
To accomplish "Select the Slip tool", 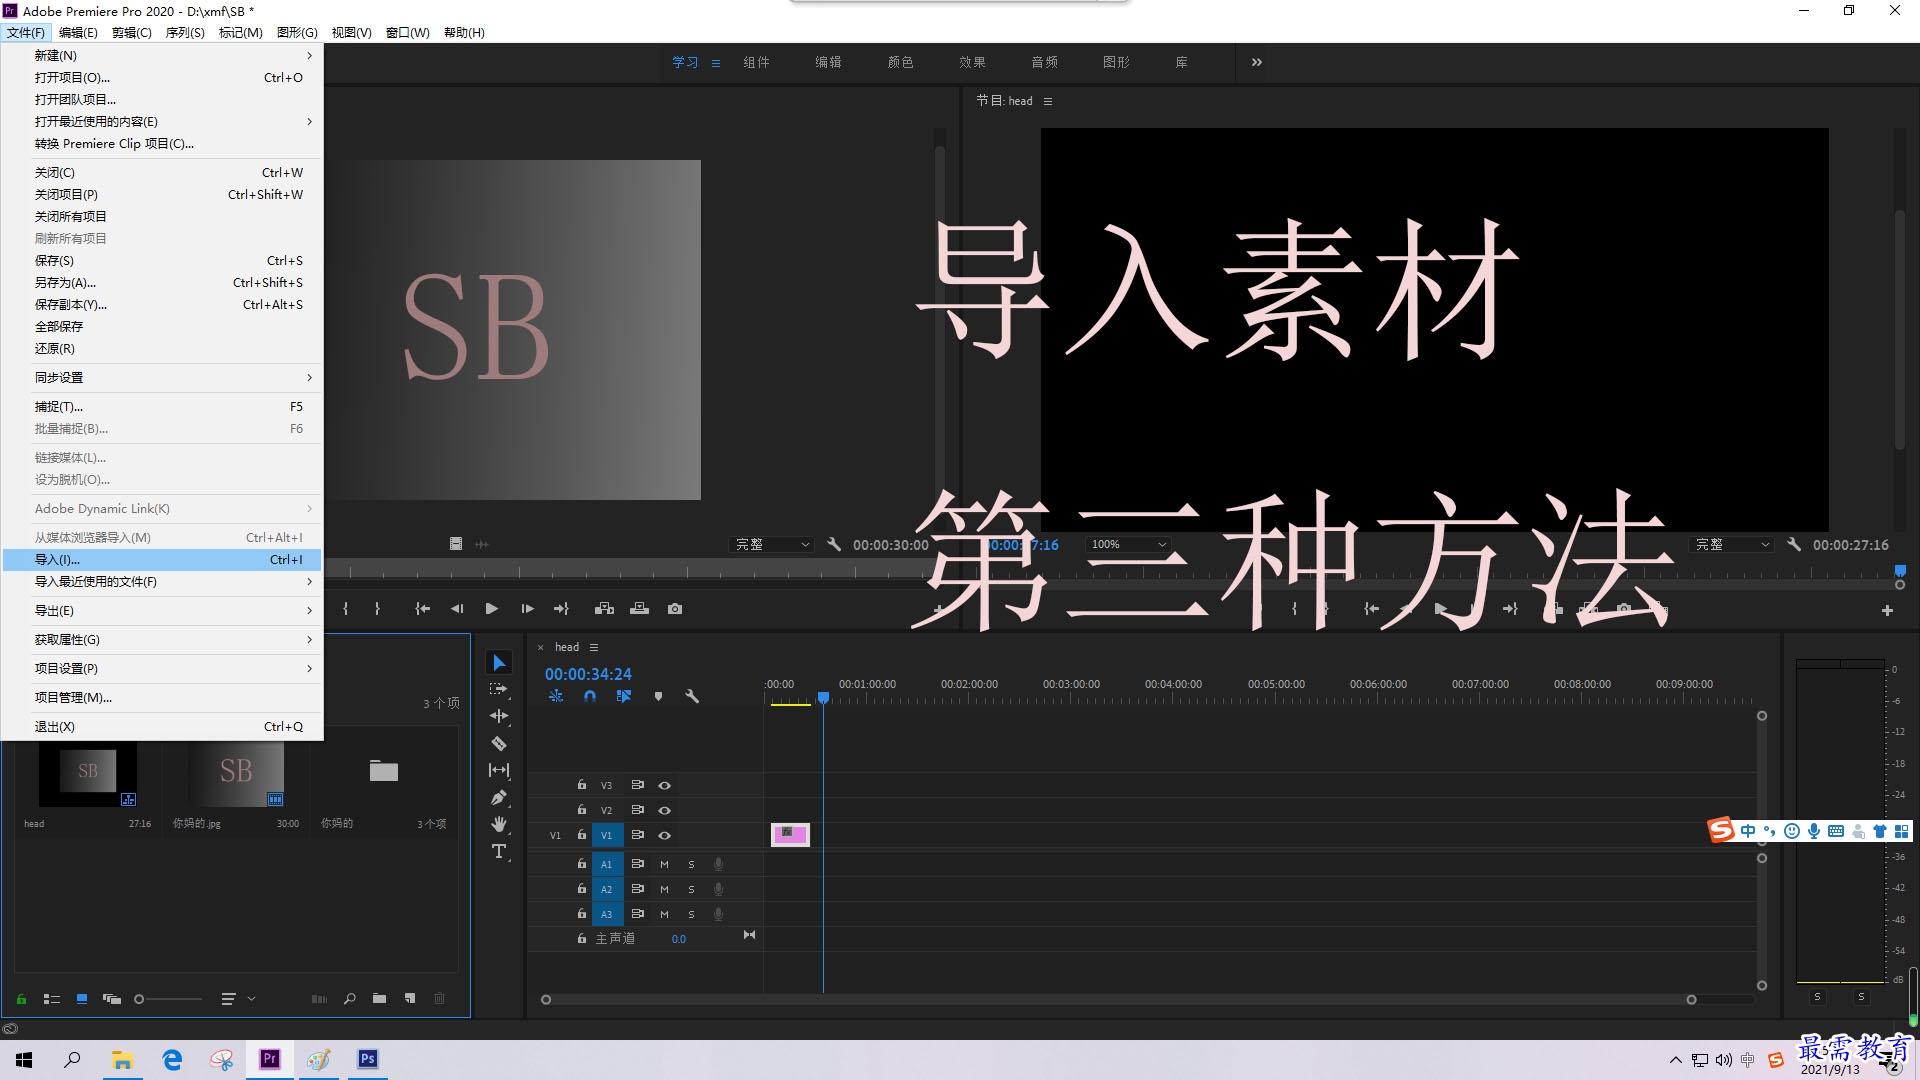I will tap(499, 770).
